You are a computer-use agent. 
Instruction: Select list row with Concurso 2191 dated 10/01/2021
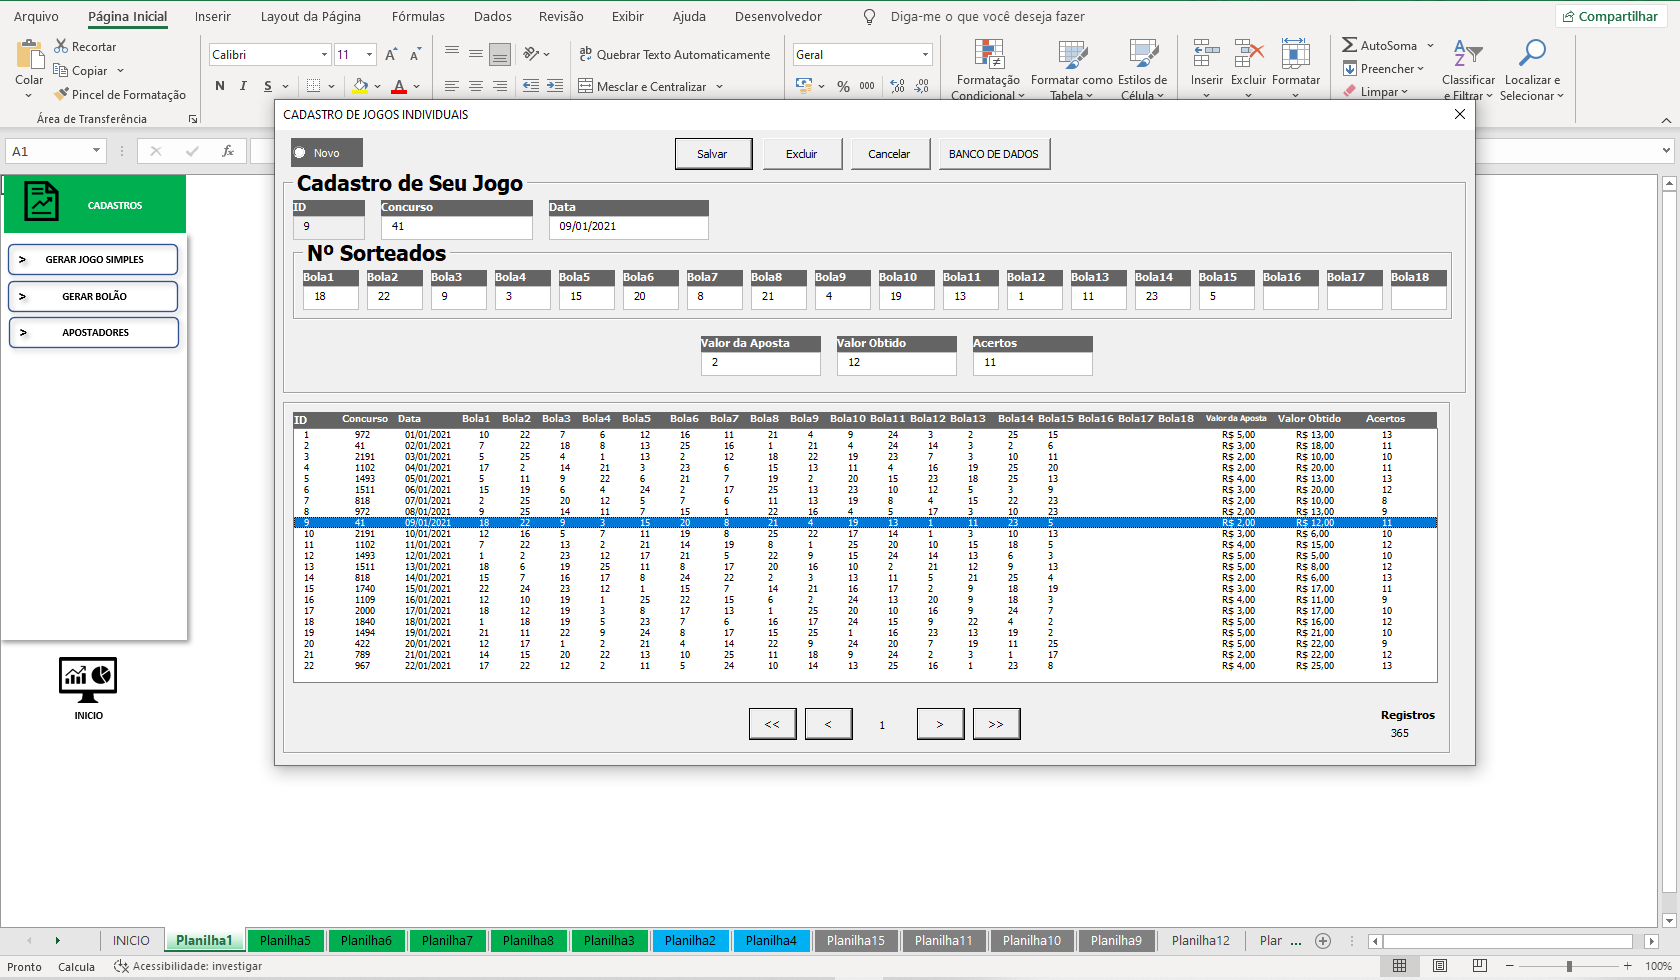(865, 534)
